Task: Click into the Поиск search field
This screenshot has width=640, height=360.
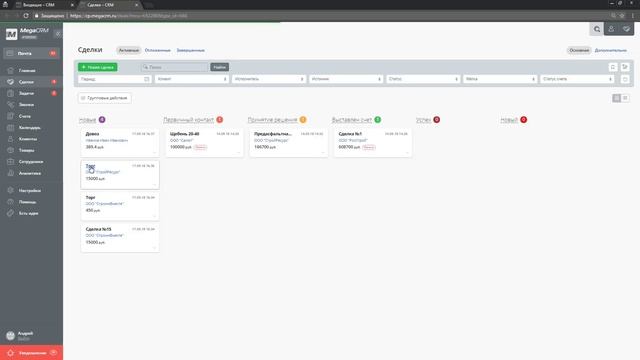Action: coord(175,67)
